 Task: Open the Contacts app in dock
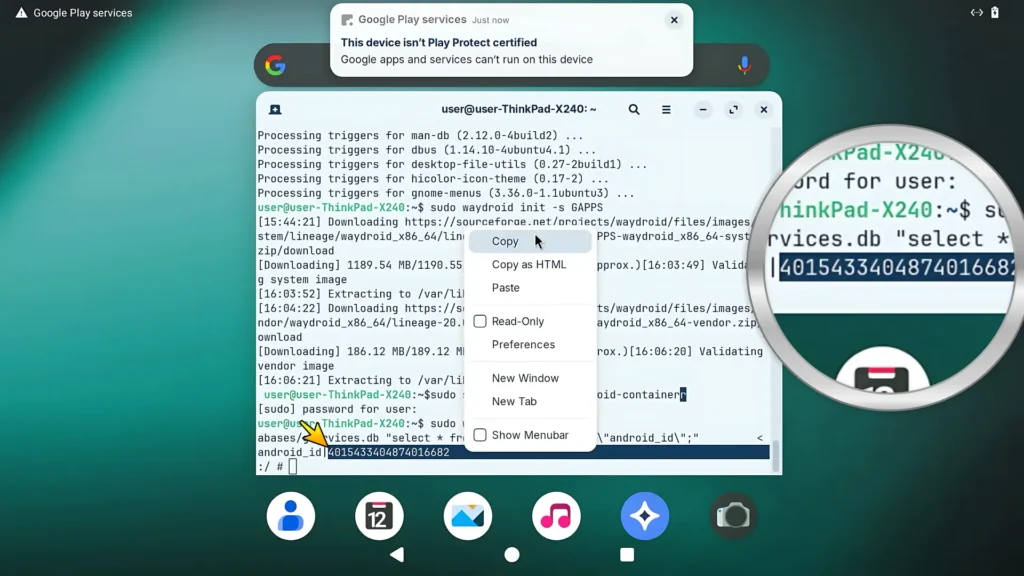(x=291, y=516)
